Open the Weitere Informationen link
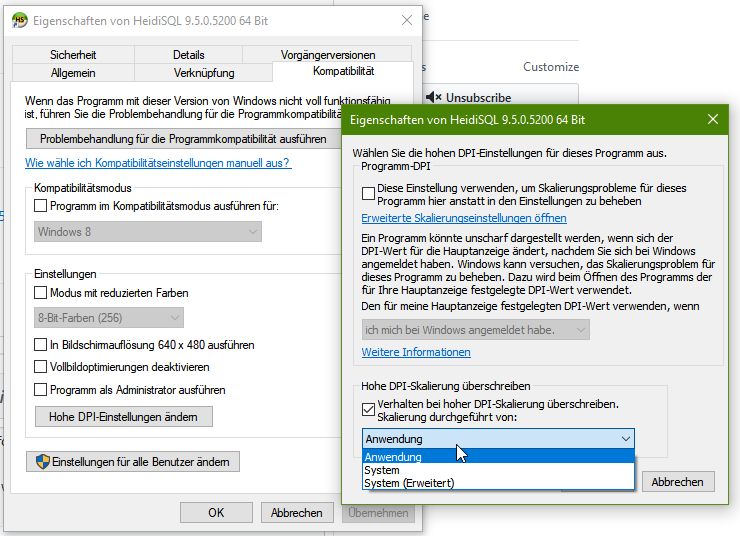 416,352
